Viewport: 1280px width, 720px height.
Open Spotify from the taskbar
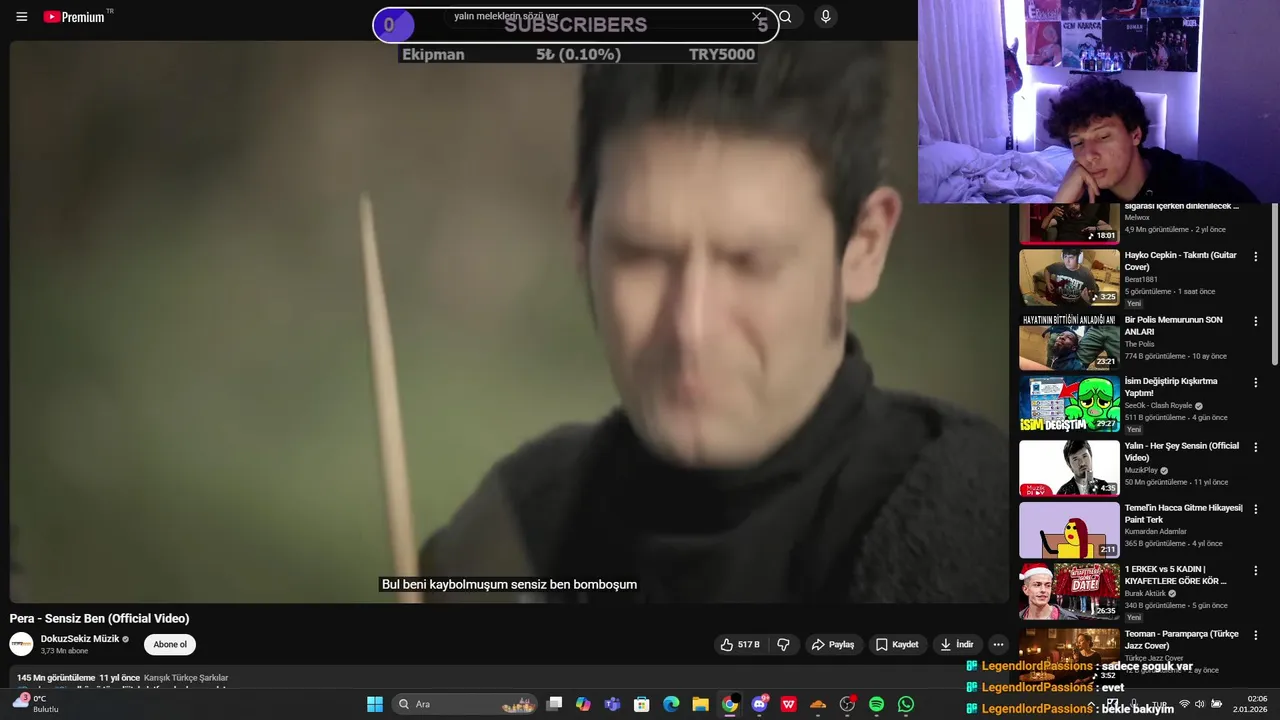tap(876, 704)
